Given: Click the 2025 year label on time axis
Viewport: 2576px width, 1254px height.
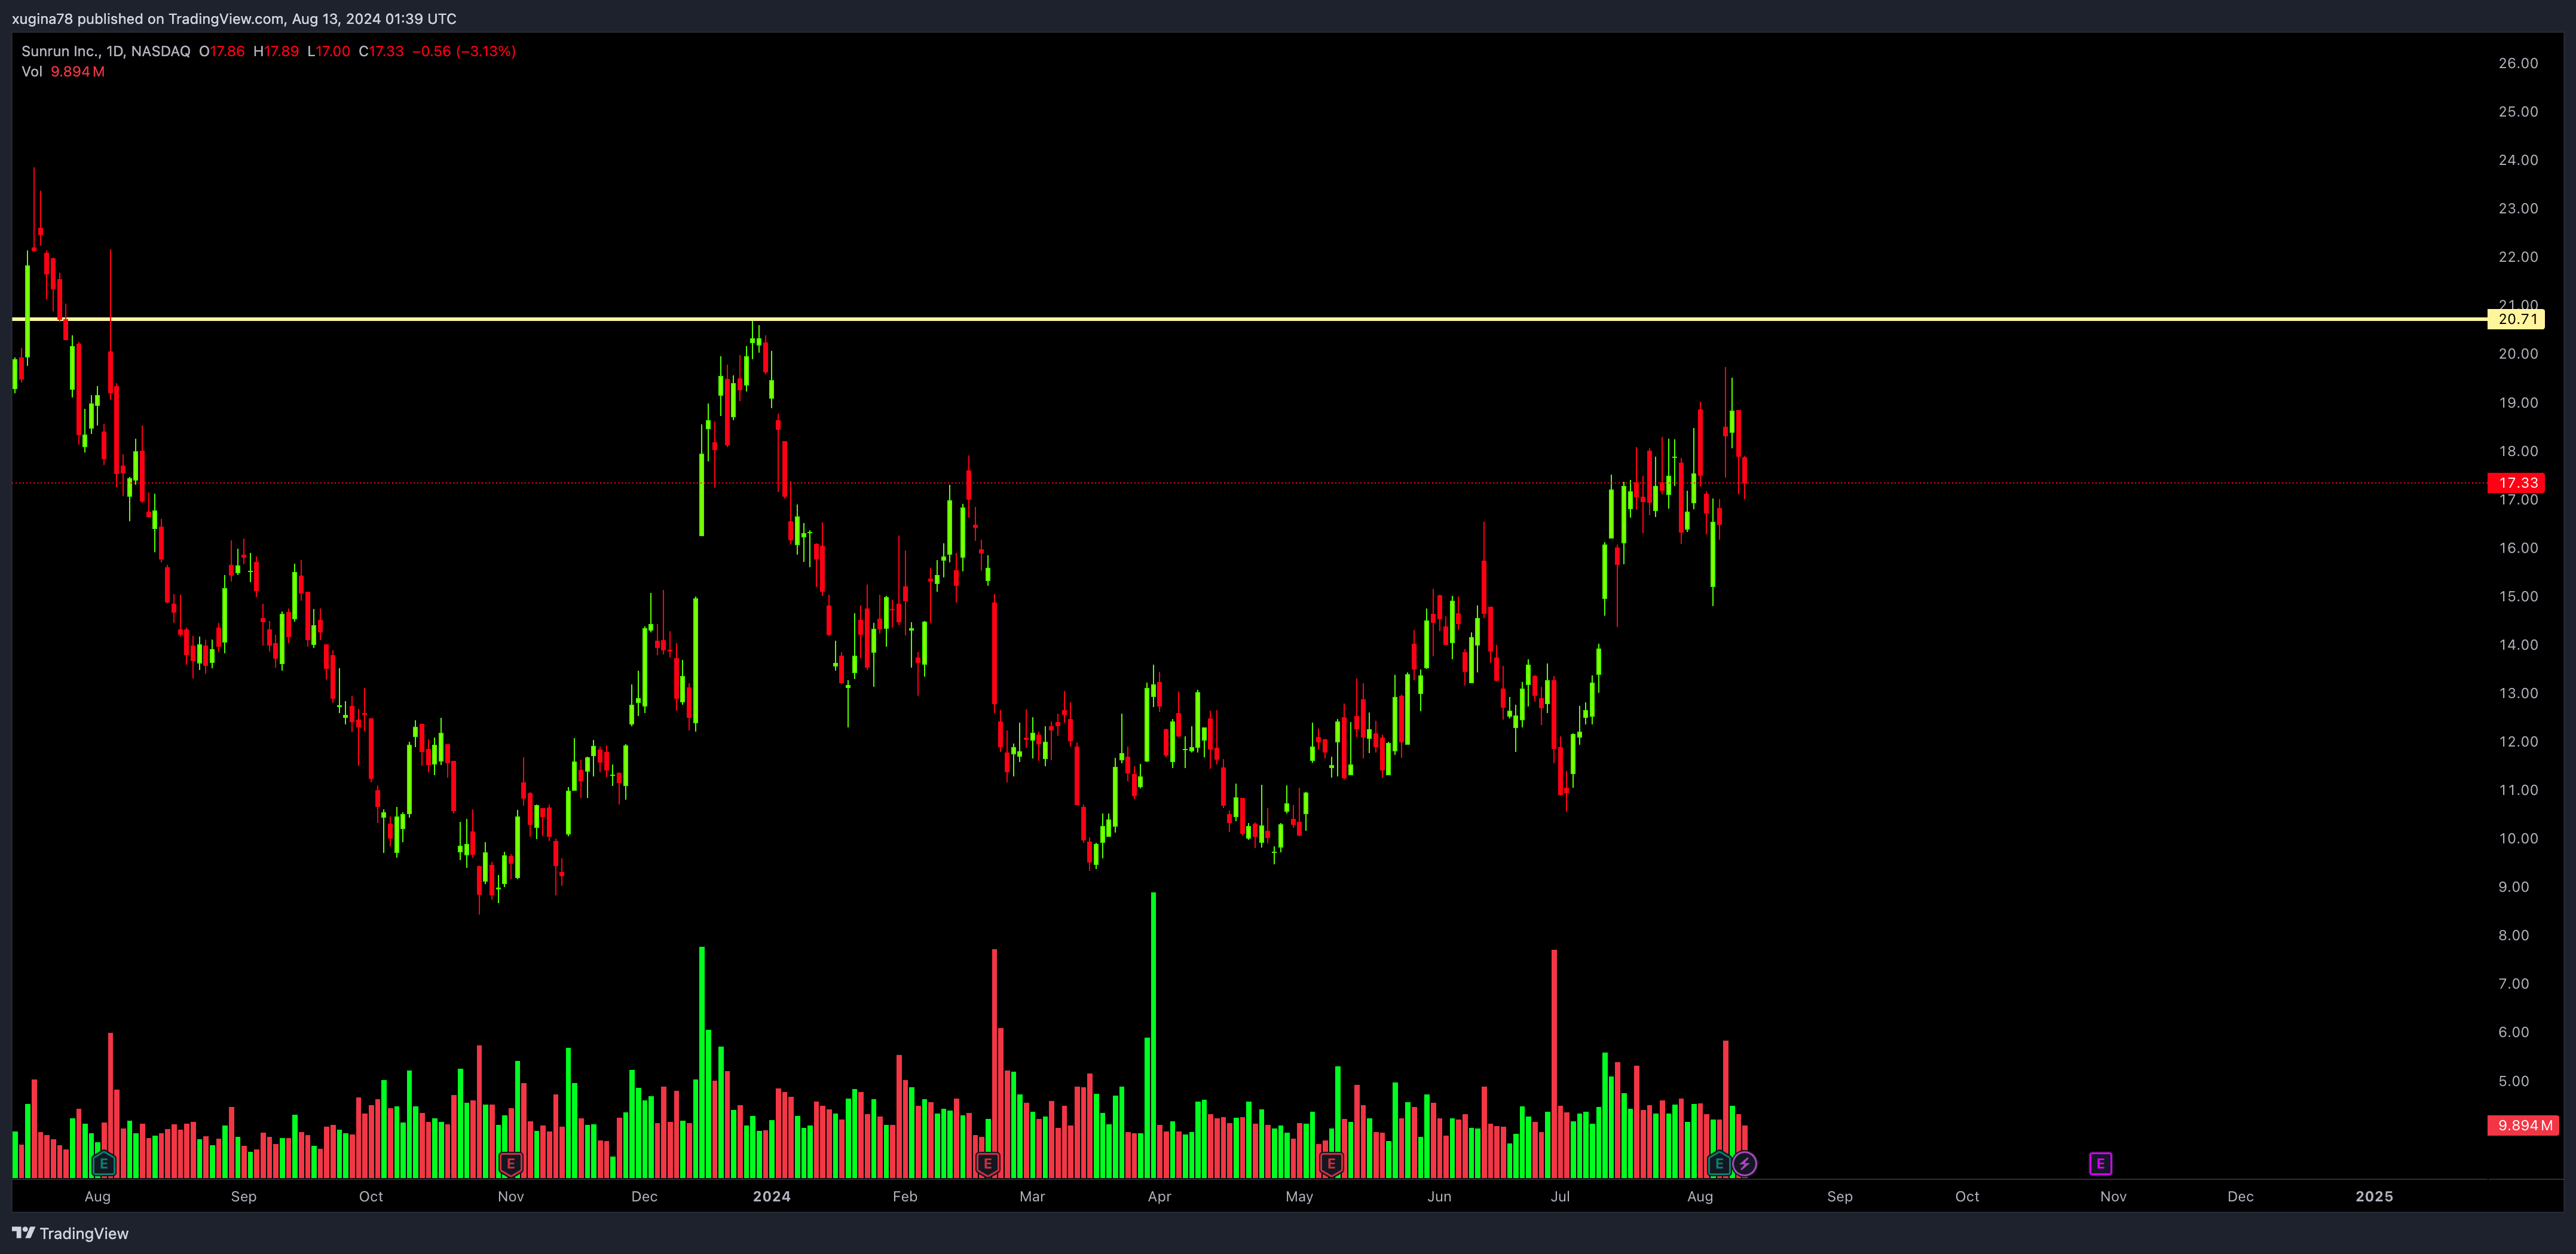Looking at the screenshot, I should (x=2374, y=1196).
